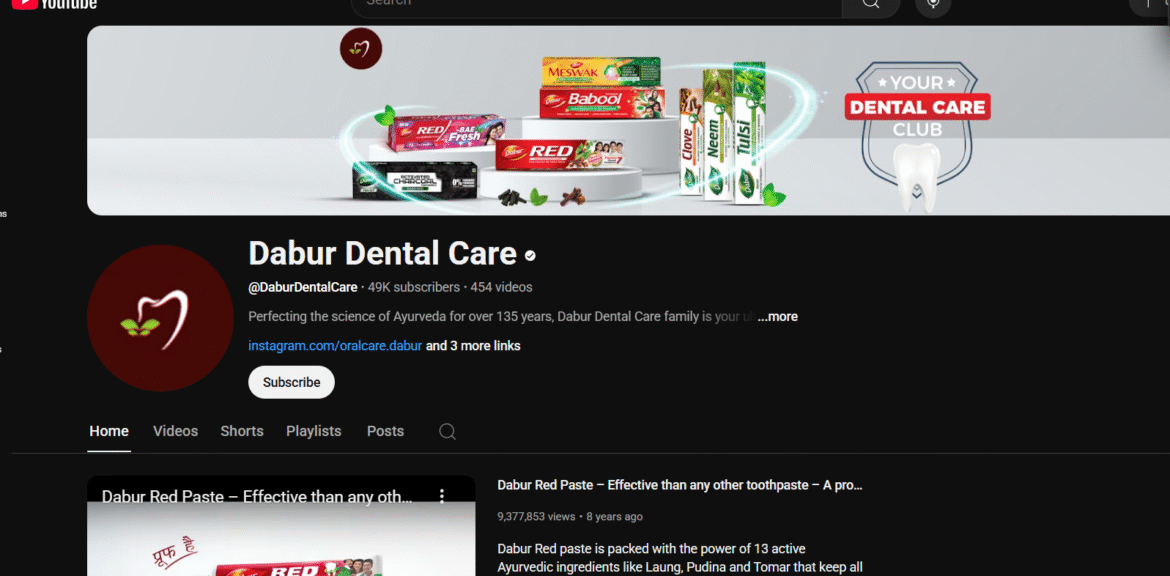
Task: Click the Your Dental Care Club banner image
Action: point(916,125)
